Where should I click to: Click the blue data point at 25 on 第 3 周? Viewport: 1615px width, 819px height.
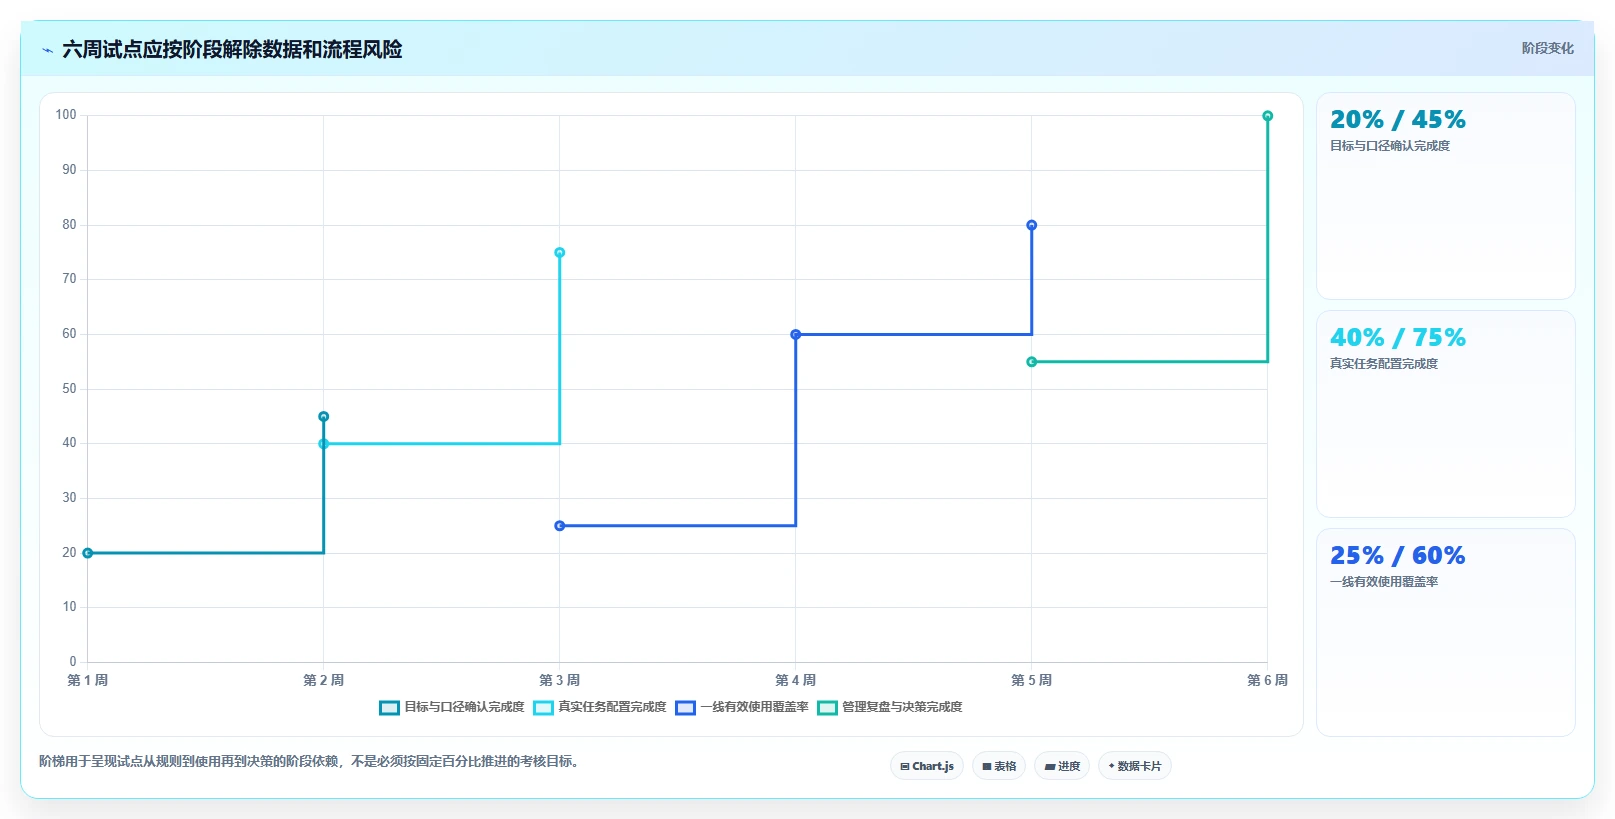coord(559,526)
